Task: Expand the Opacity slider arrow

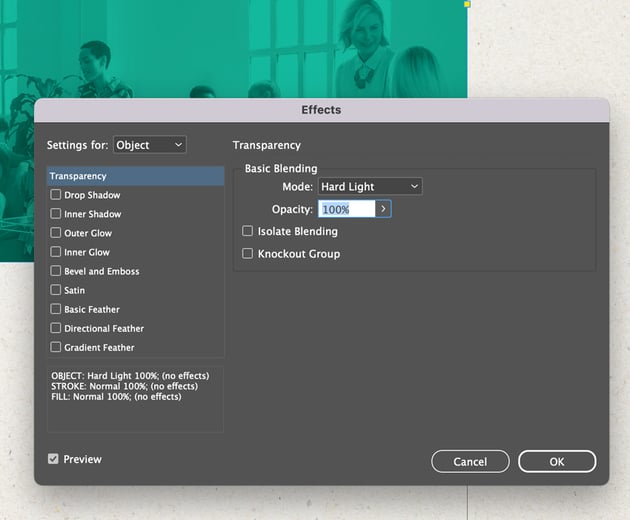Action: coord(383,209)
